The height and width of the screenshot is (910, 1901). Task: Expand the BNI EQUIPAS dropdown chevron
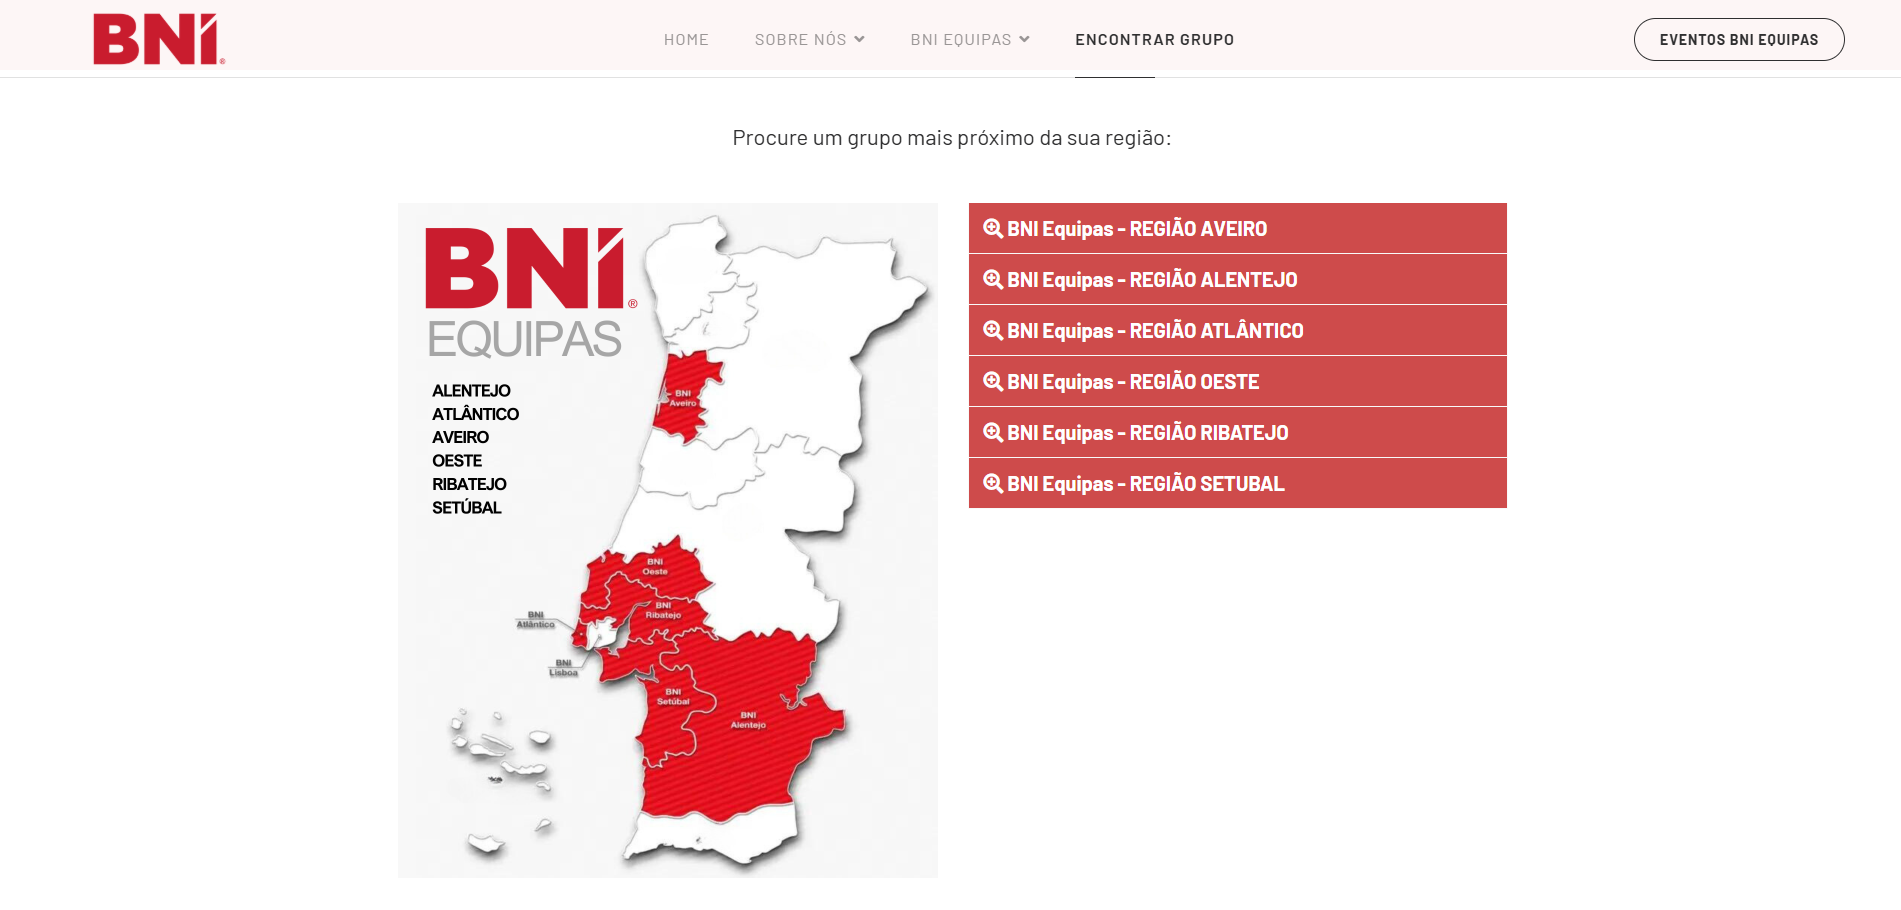1024,39
